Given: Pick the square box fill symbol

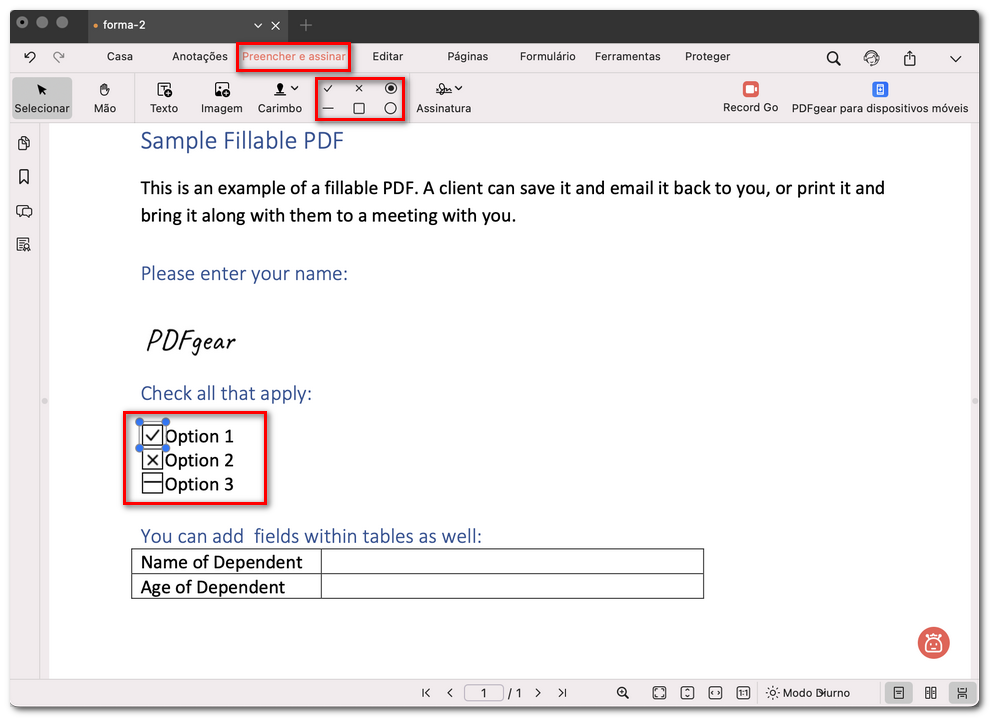Looking at the screenshot, I should click(x=359, y=109).
